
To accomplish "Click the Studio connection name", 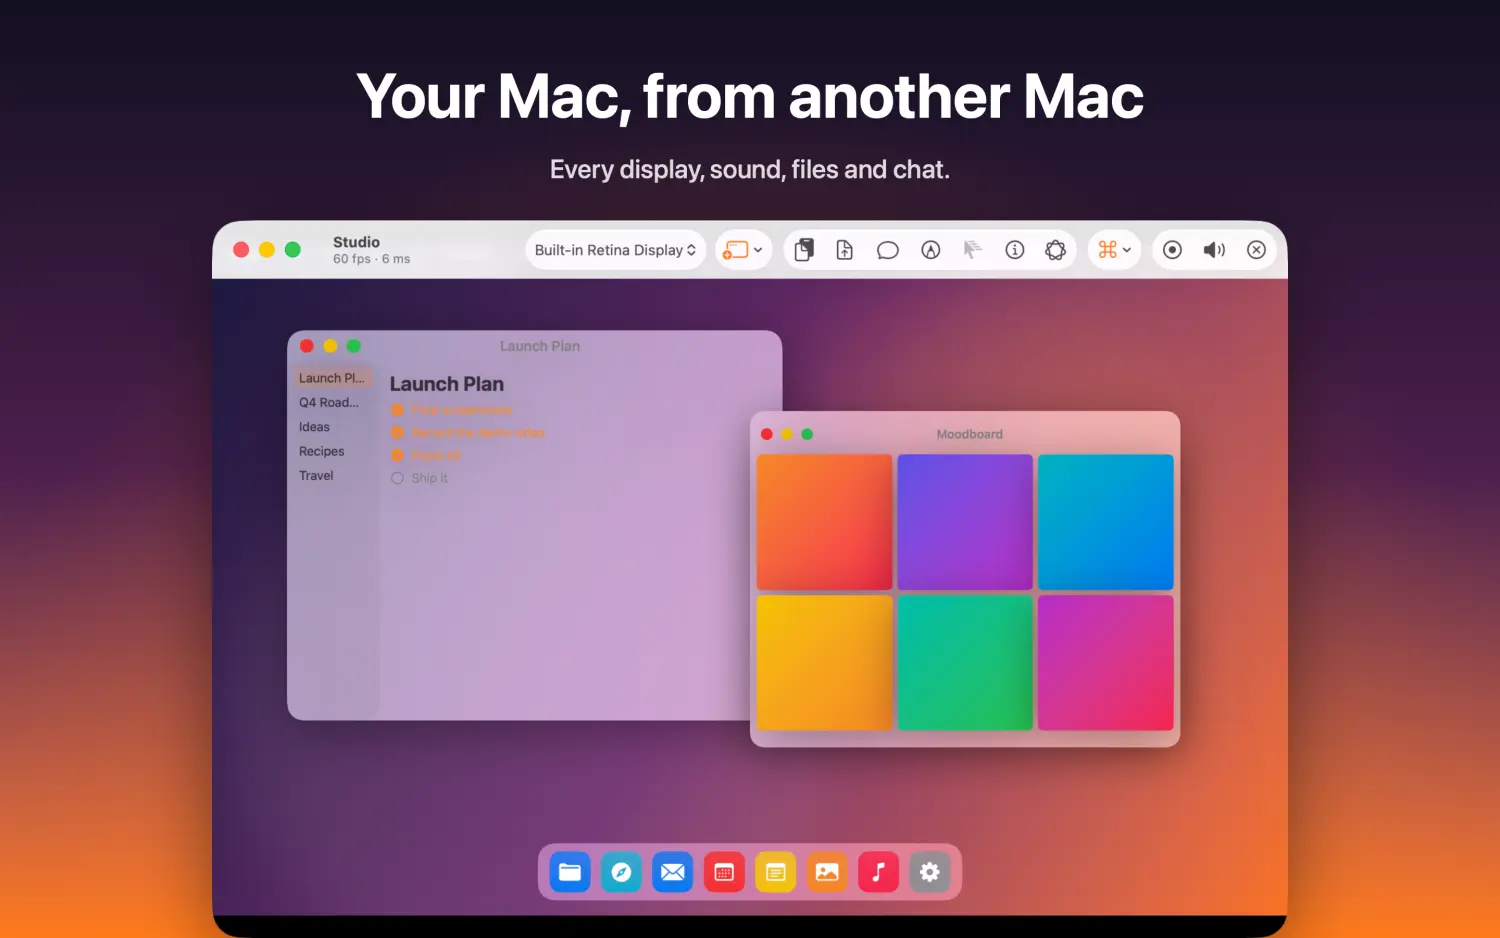I will click(356, 242).
